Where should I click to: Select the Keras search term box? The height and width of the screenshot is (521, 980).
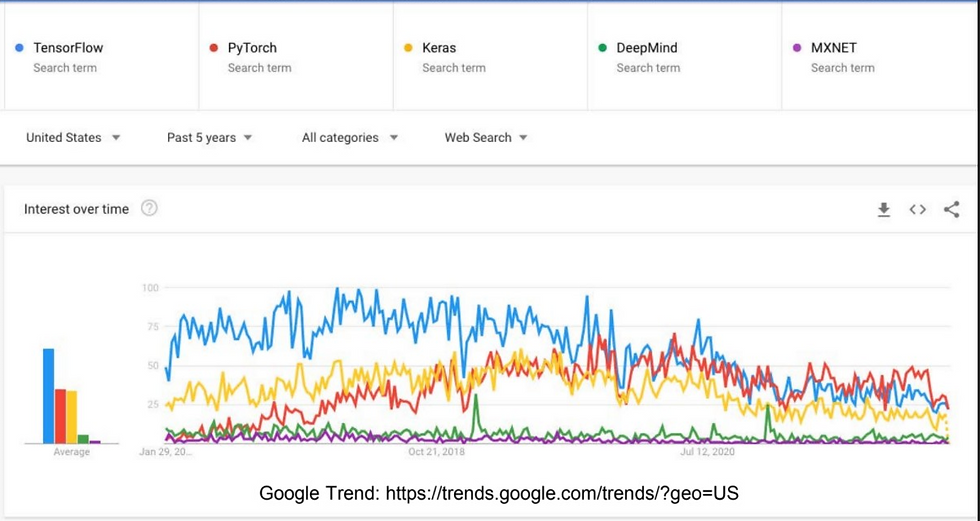pyautogui.click(x=491, y=56)
